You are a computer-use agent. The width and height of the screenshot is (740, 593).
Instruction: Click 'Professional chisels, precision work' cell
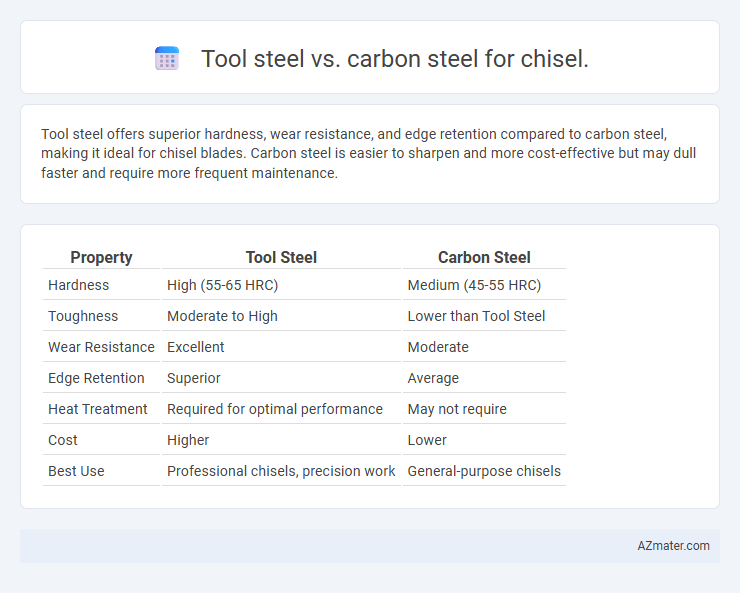click(x=281, y=471)
